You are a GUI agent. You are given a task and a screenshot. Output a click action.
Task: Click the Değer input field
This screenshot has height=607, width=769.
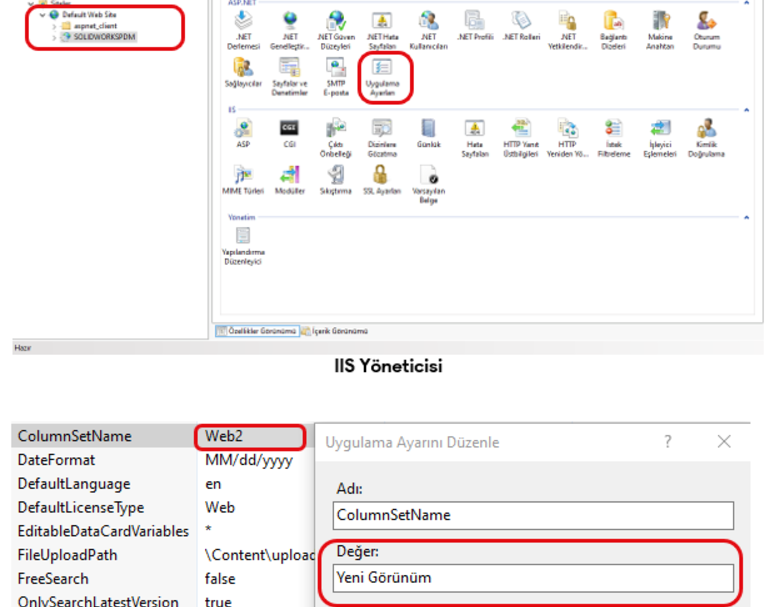pos(533,578)
